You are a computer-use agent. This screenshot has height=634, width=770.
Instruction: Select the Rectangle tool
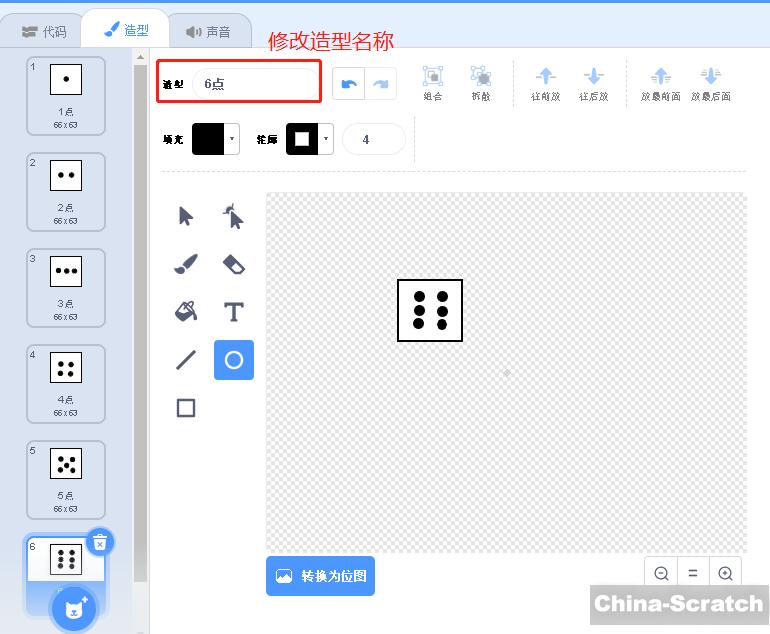186,408
